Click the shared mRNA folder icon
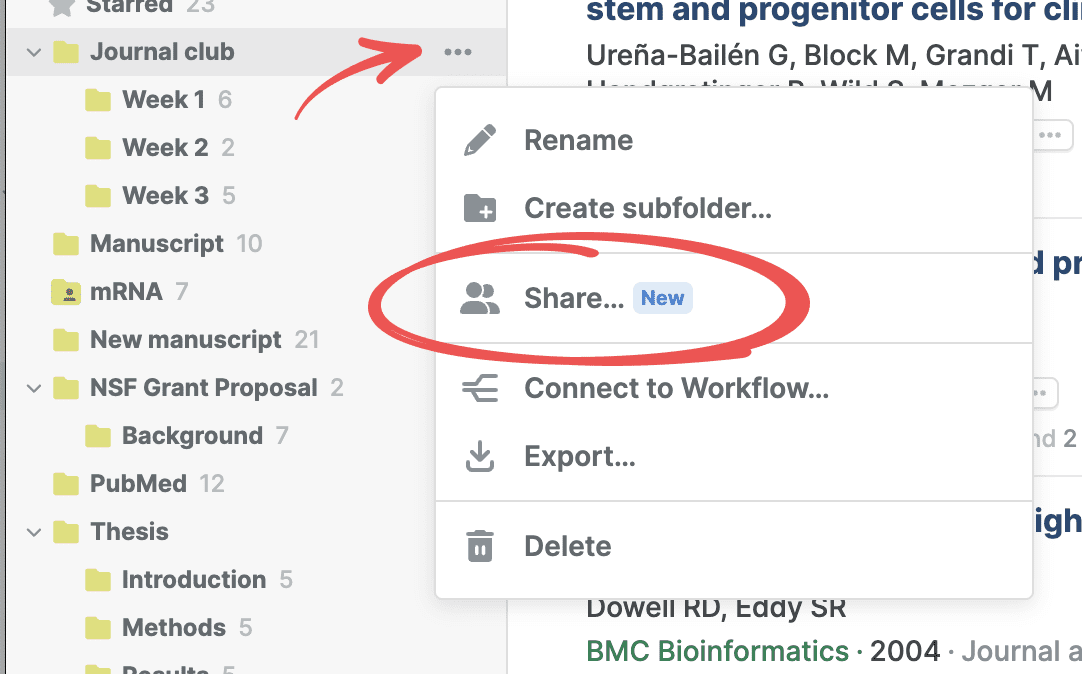The image size is (1082, 674). pyautogui.click(x=66, y=292)
